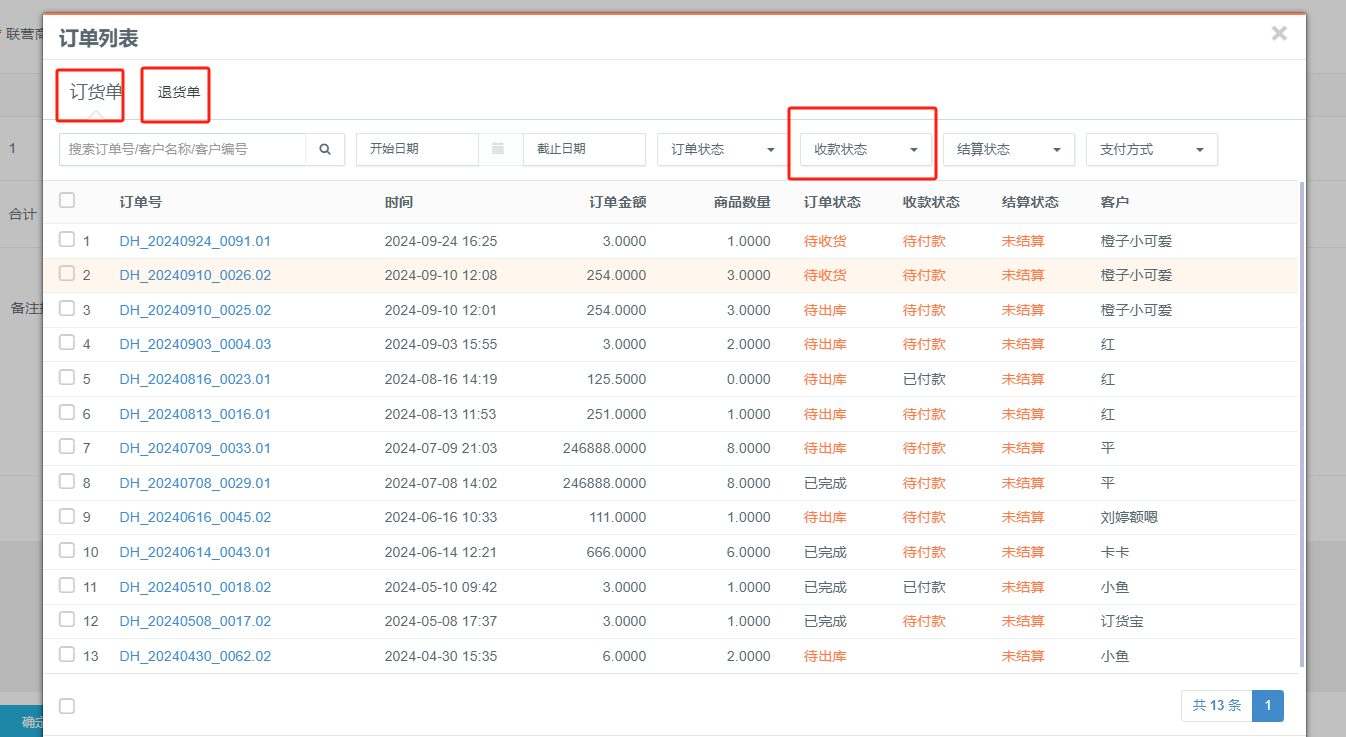The image size is (1346, 737).
Task: Click 已完成 status in row DH_20240708_0029.01
Action: click(825, 483)
